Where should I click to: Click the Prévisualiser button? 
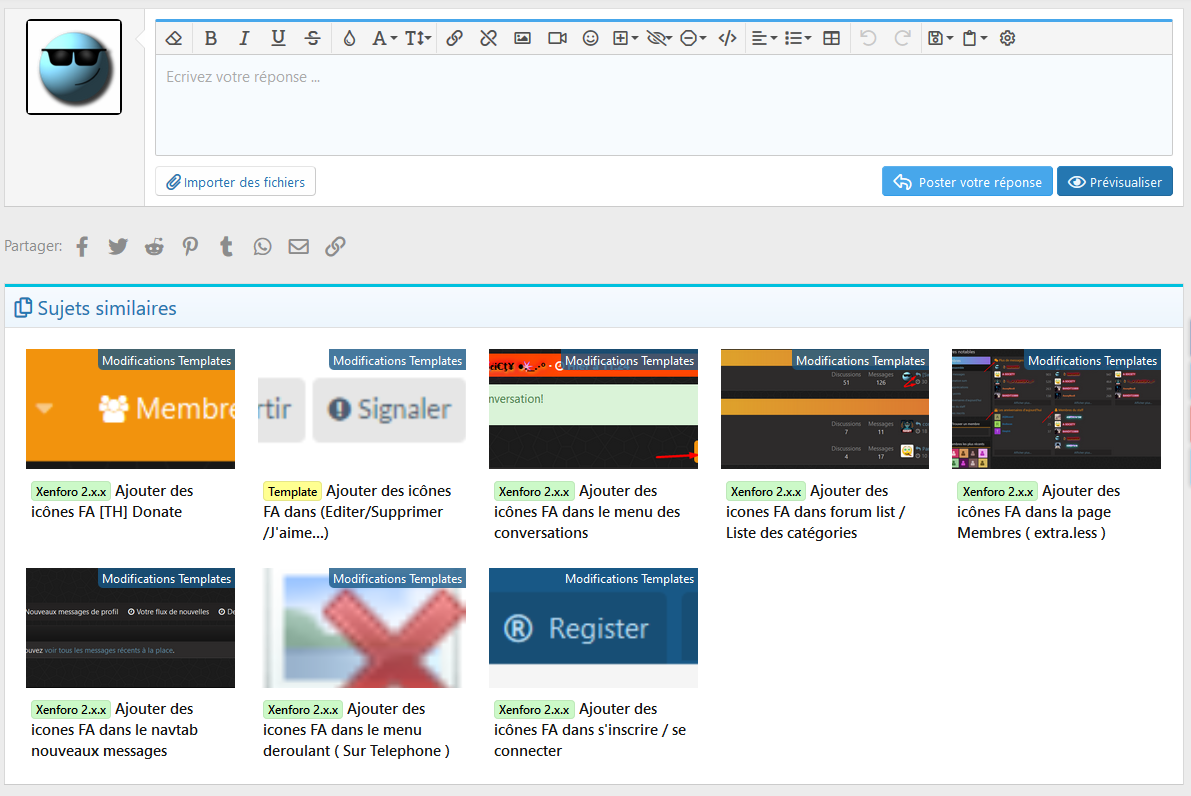pyautogui.click(x=1114, y=182)
